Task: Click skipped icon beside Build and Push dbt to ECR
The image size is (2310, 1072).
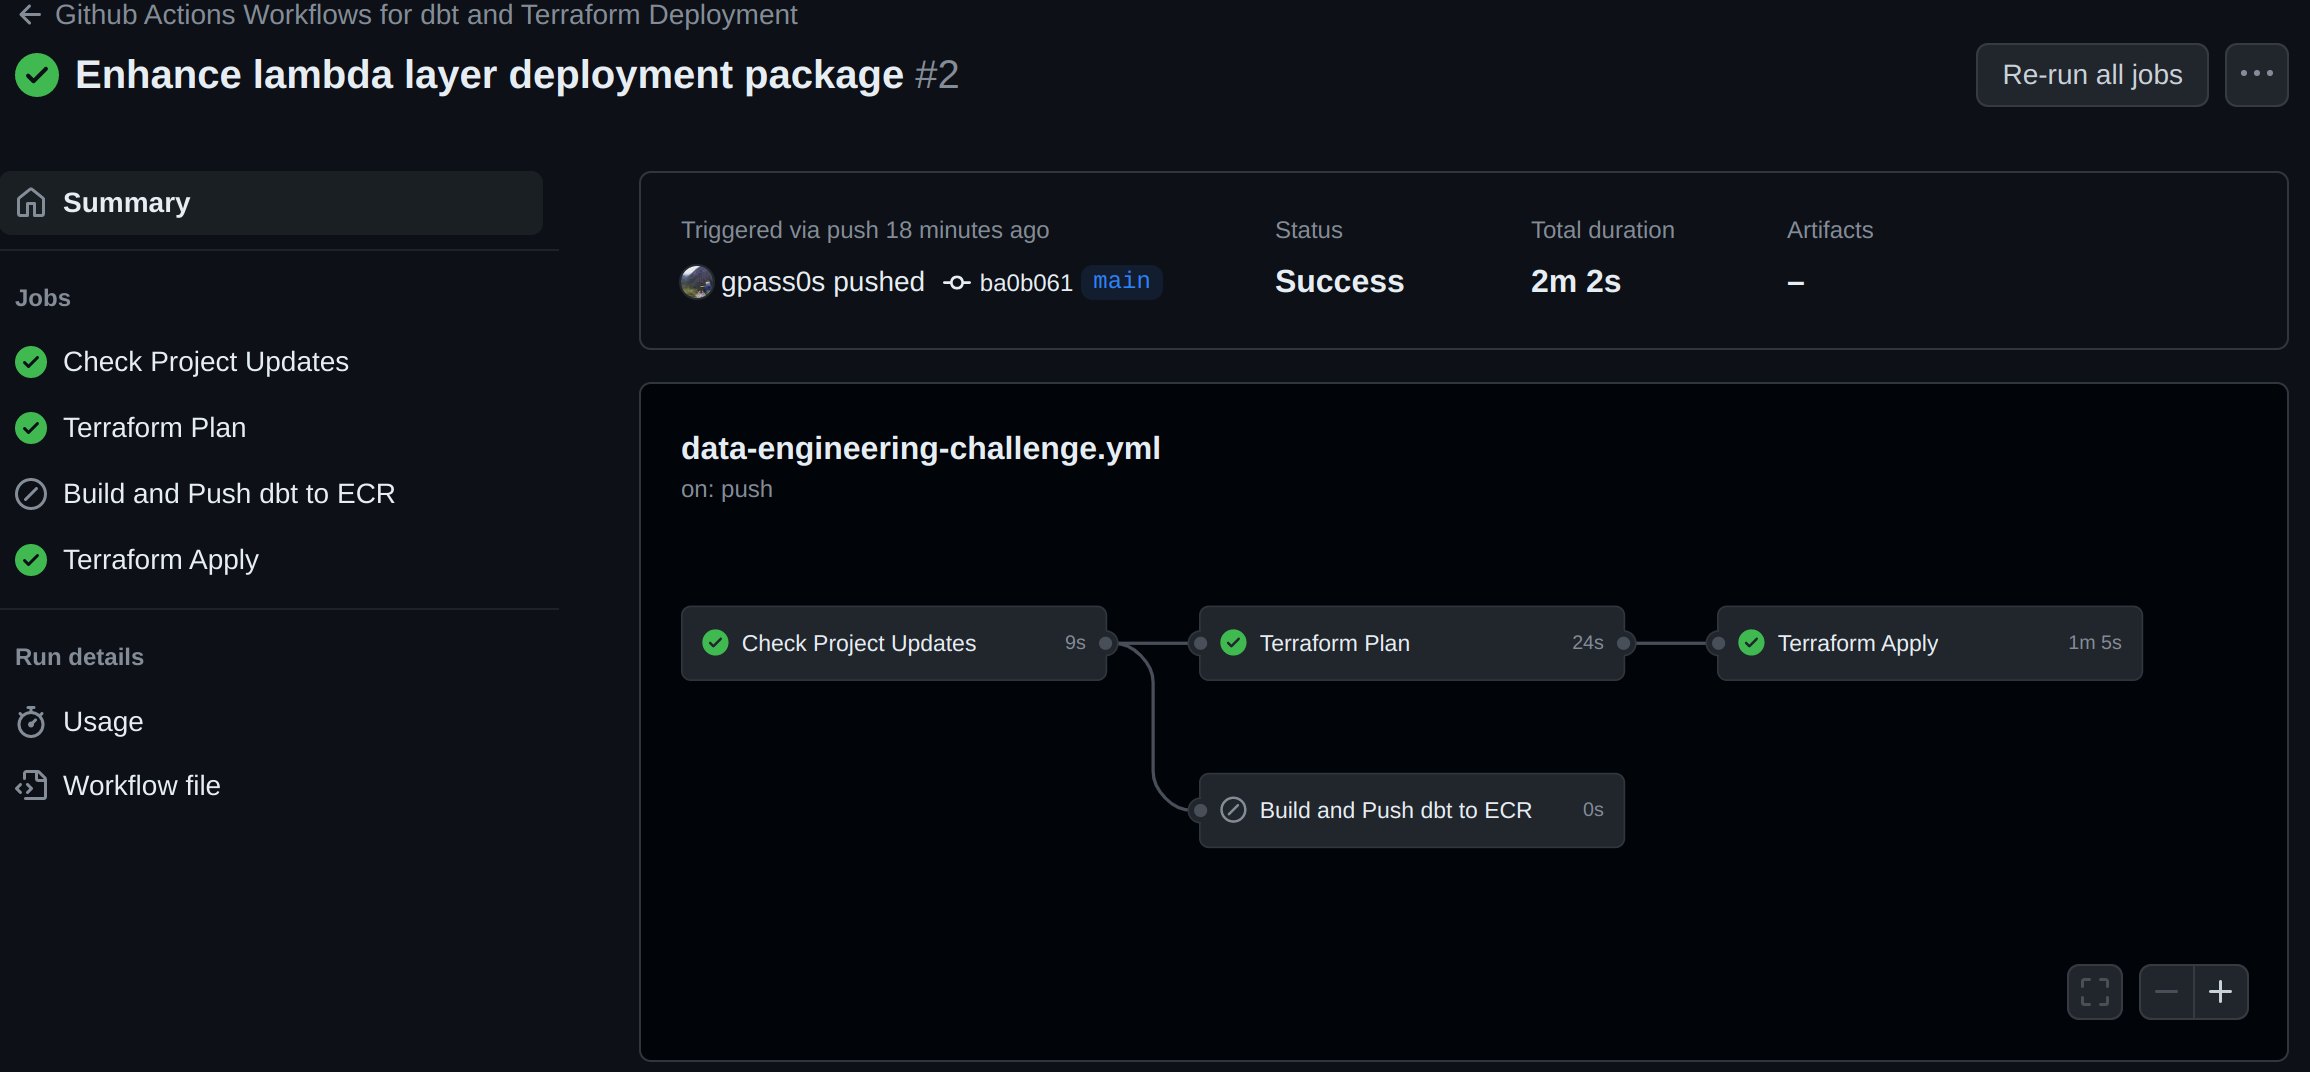Action: tap(31, 494)
